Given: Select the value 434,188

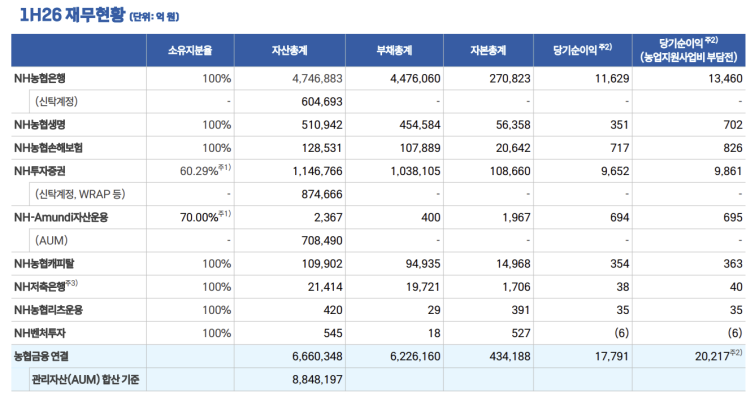Looking at the screenshot, I should pos(510,357).
